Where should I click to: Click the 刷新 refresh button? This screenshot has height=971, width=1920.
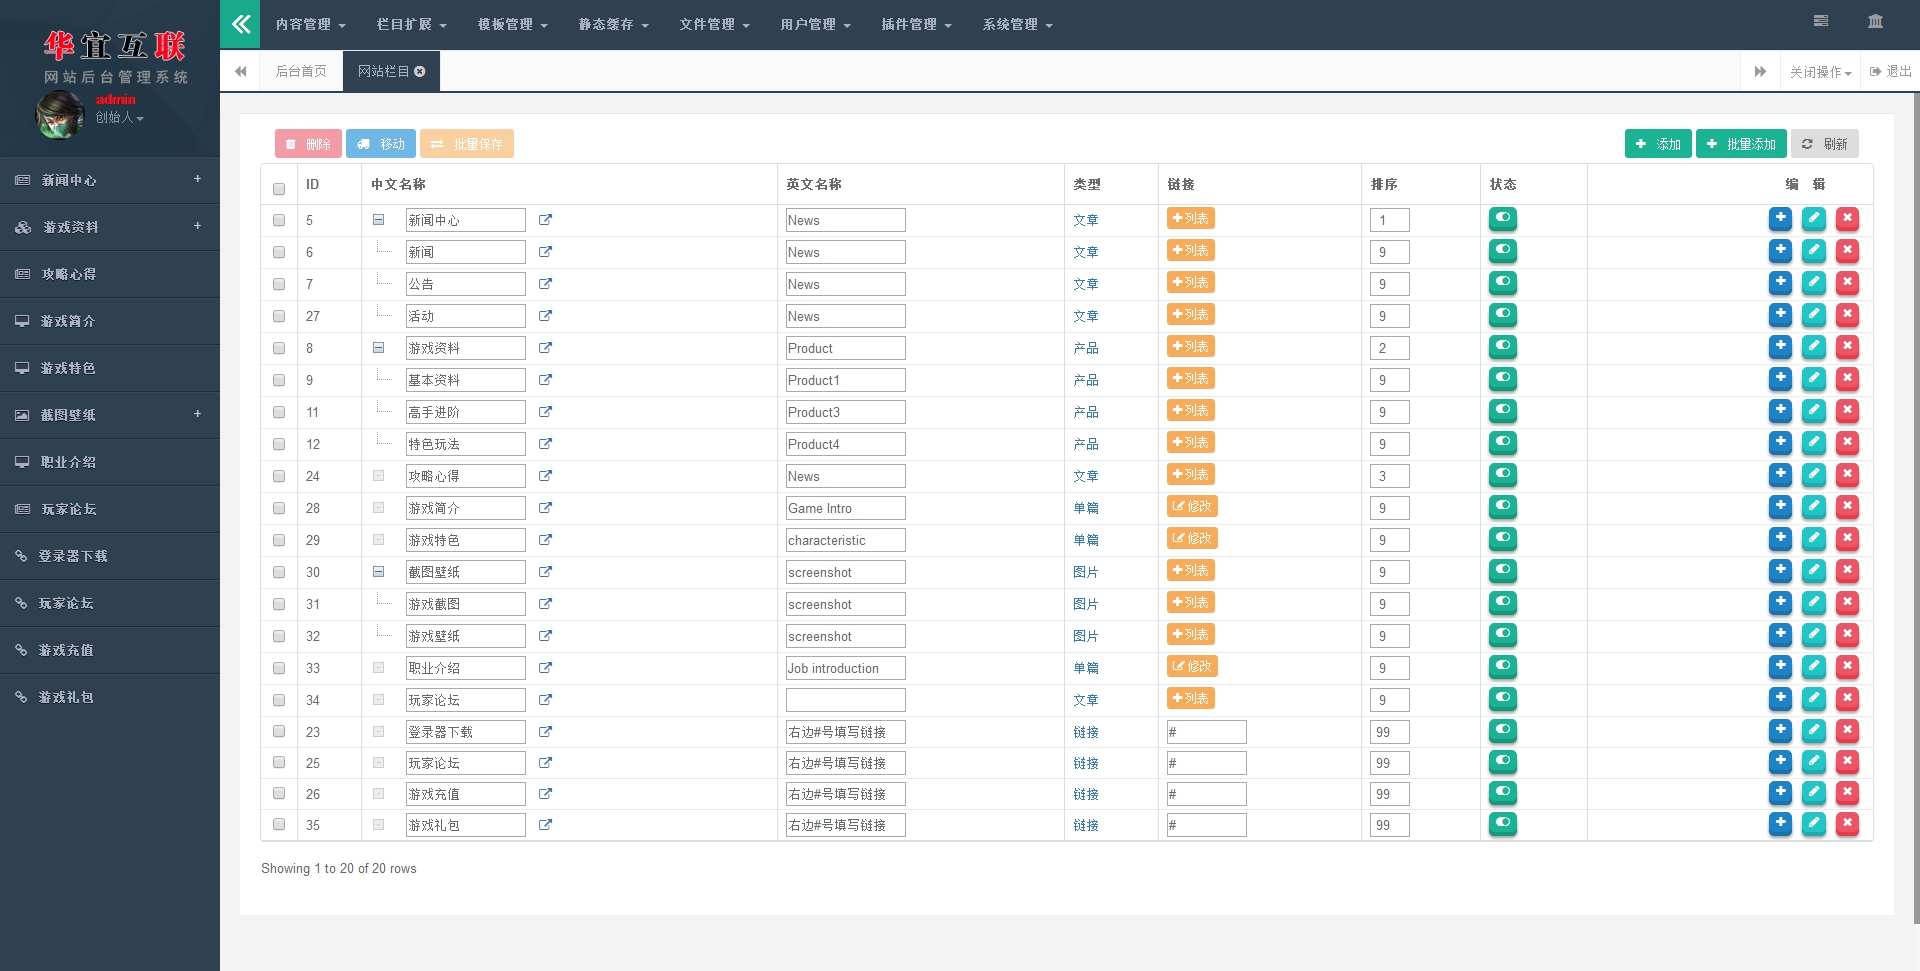coord(1825,144)
